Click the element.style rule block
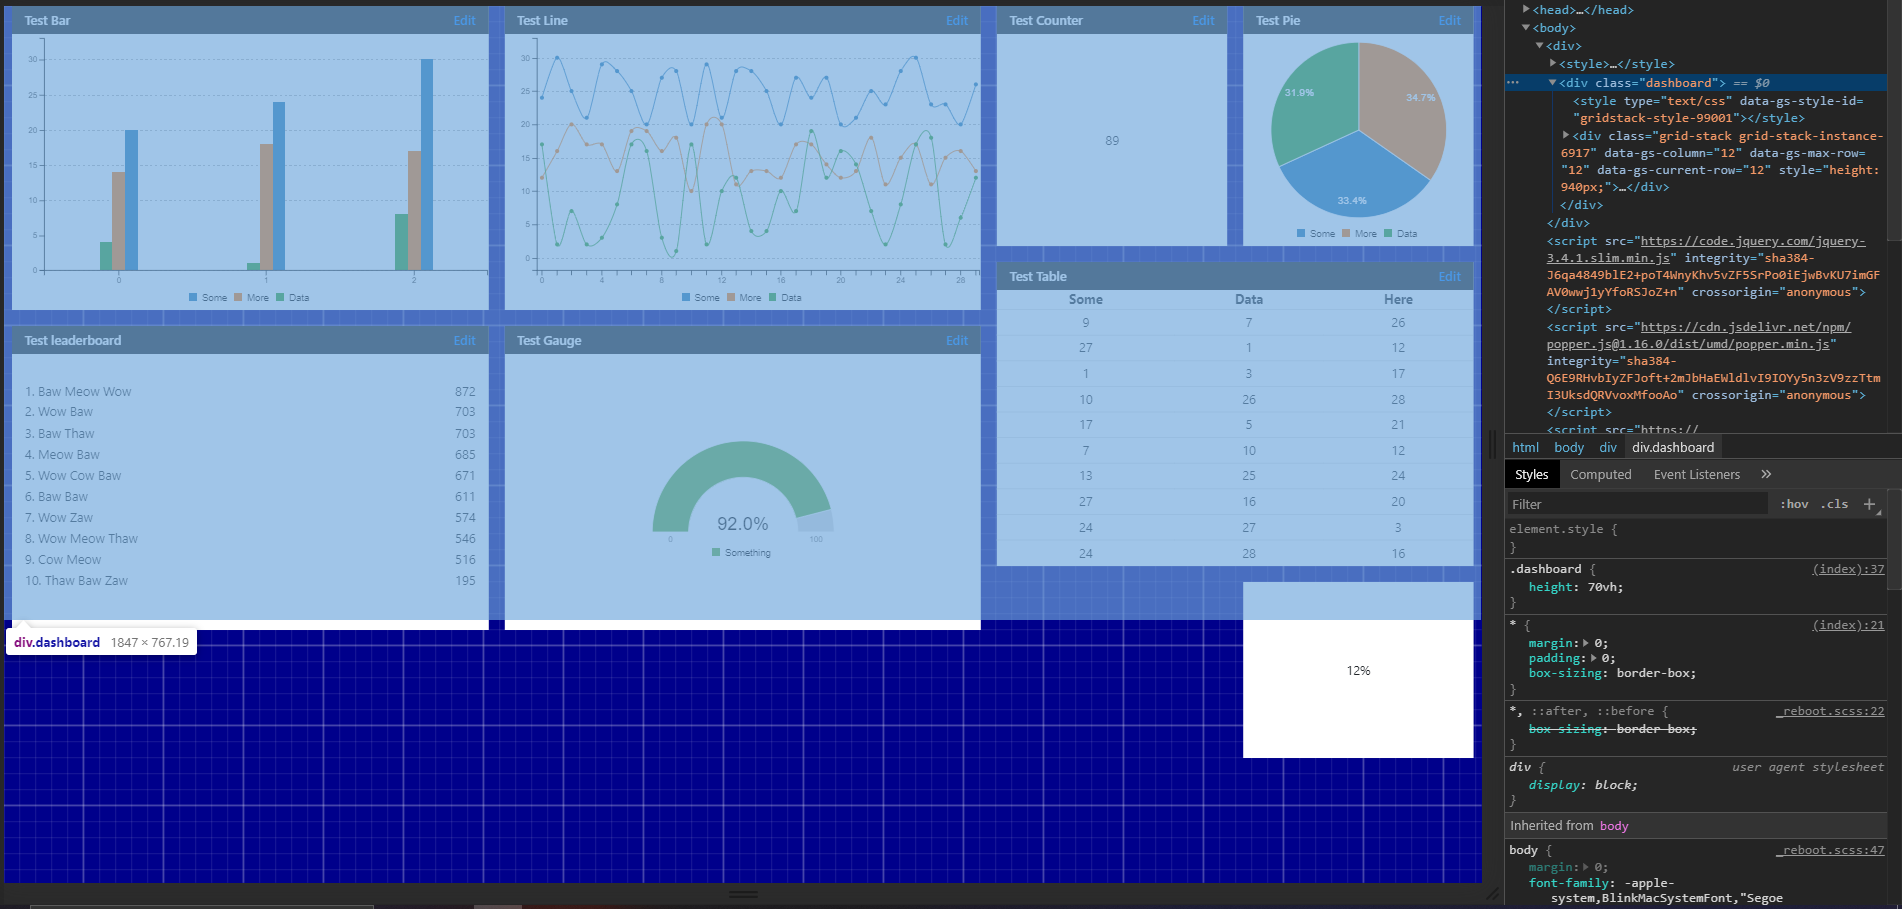 point(1695,538)
